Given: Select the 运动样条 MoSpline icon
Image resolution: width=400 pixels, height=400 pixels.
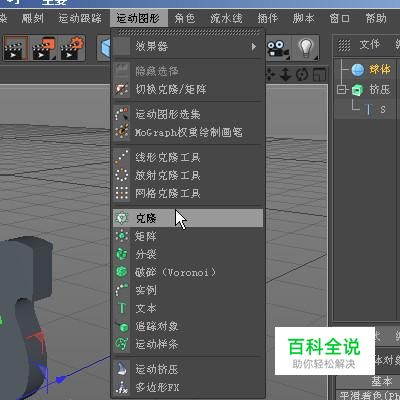Looking at the screenshot, I should click(x=121, y=344).
